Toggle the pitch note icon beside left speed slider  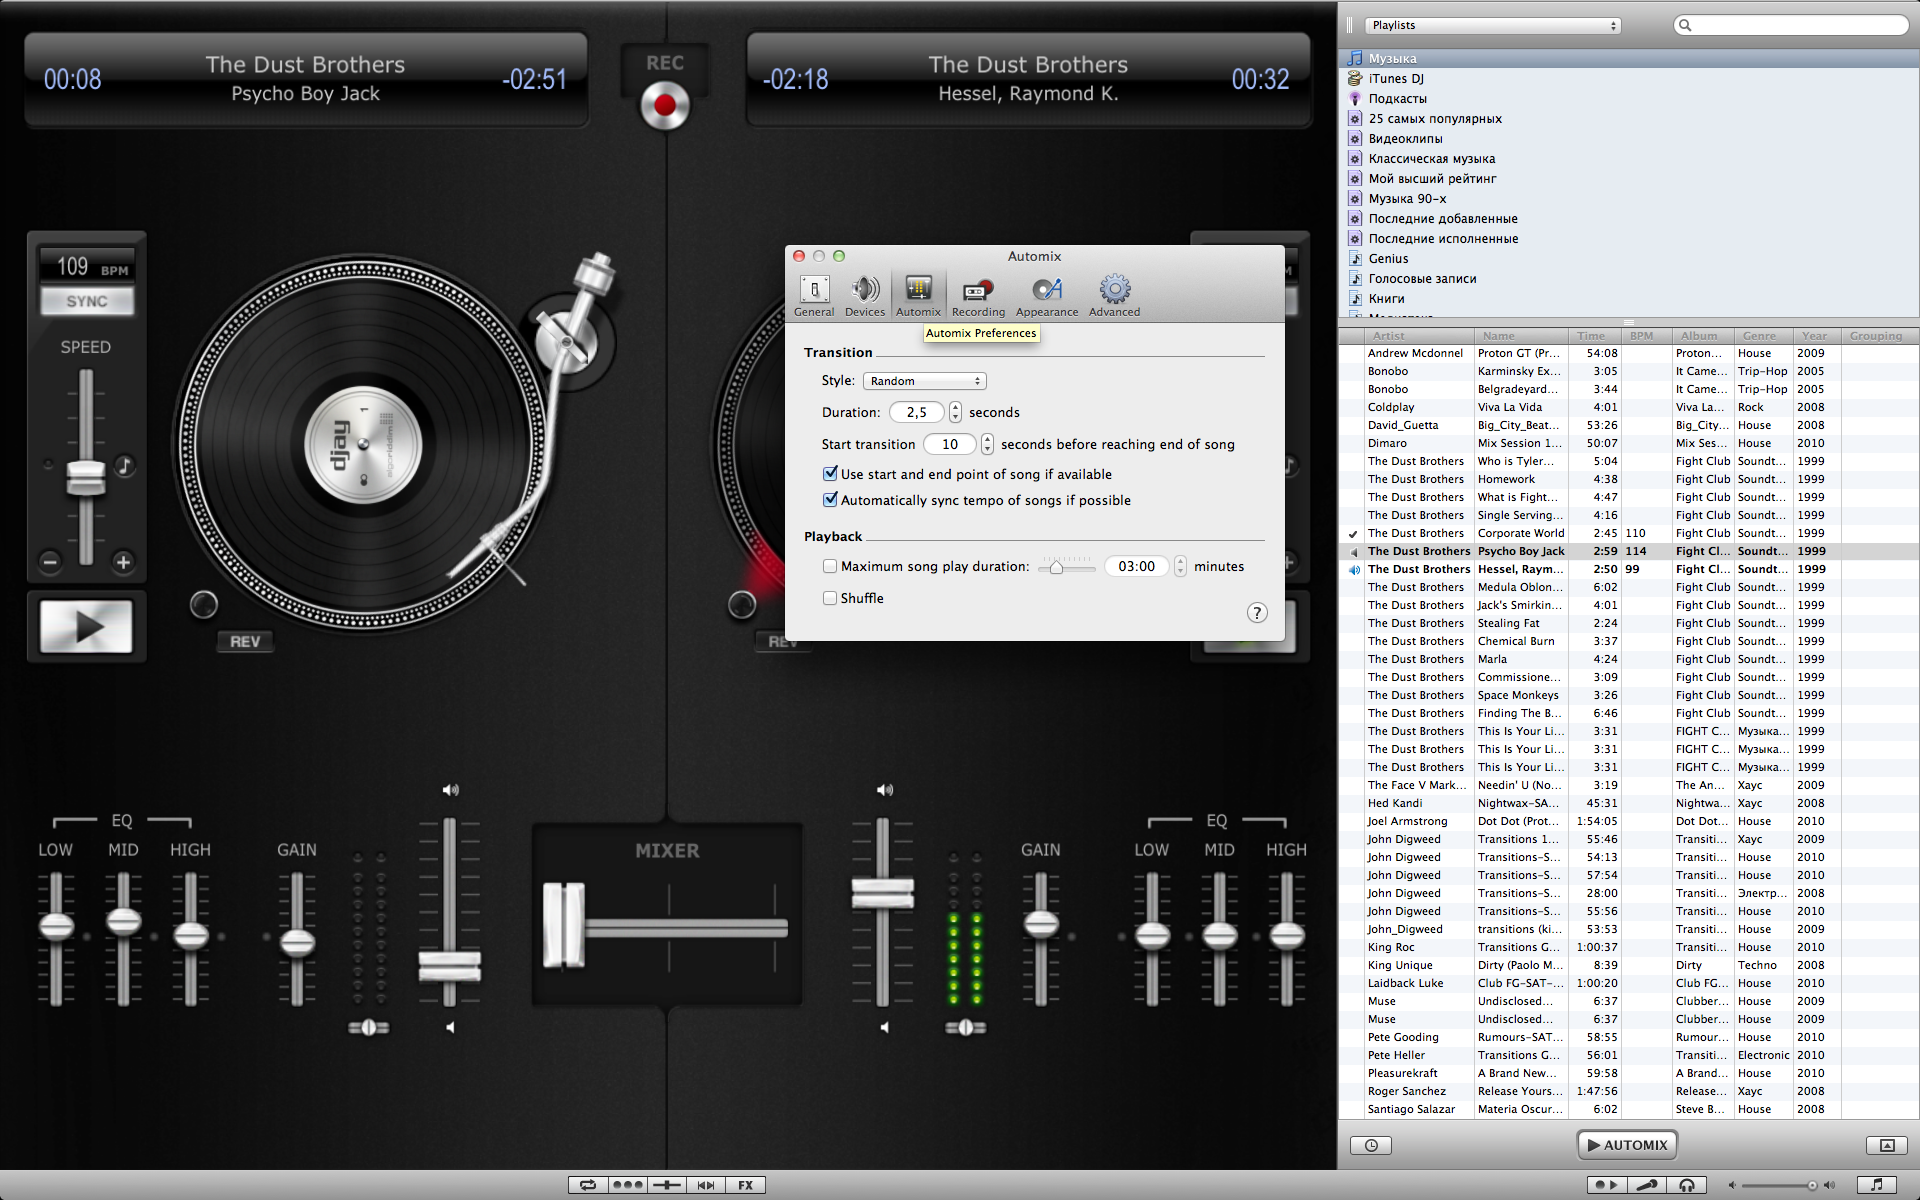tap(124, 465)
